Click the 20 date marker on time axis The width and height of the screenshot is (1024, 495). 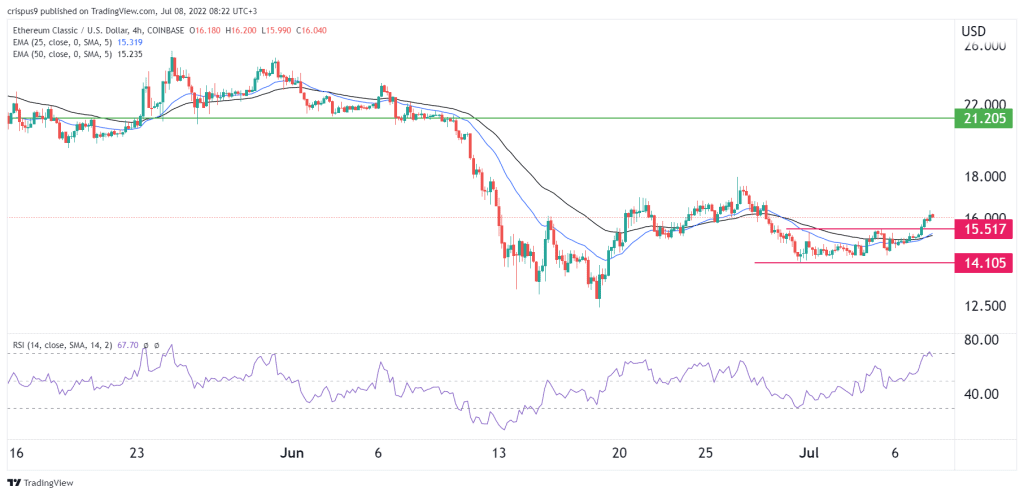coord(620,452)
